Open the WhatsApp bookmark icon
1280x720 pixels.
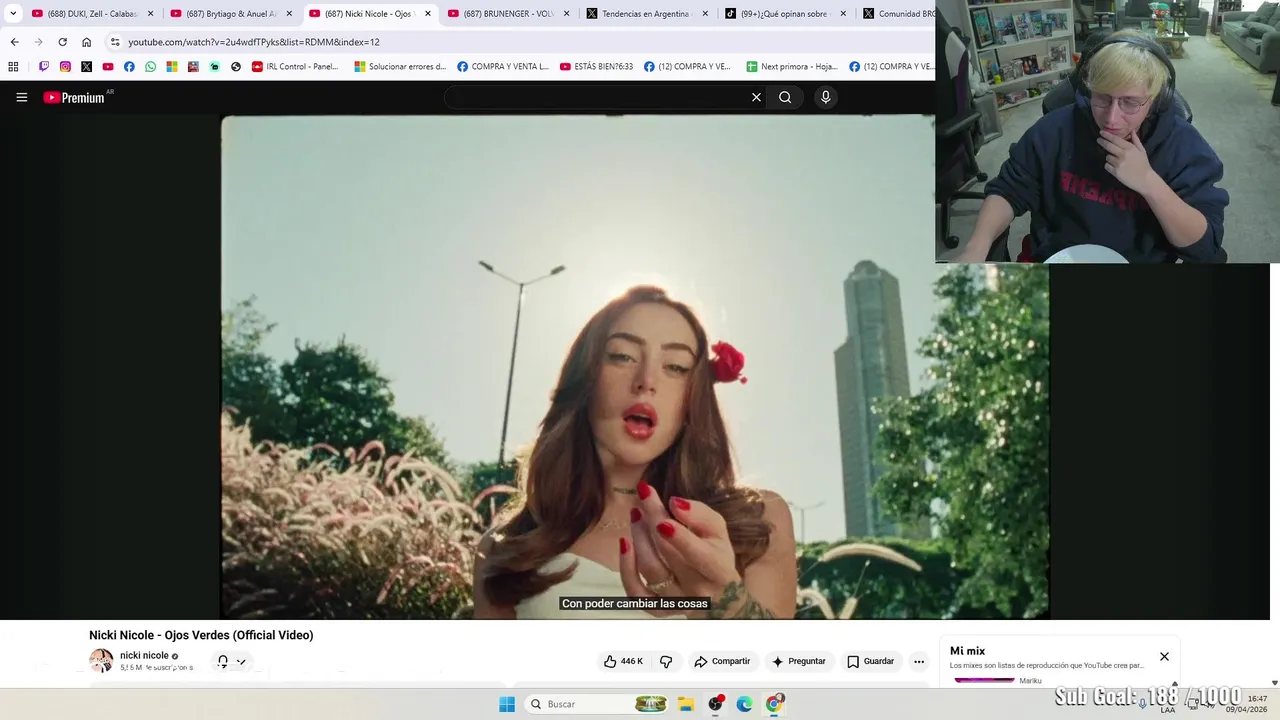click(x=150, y=67)
